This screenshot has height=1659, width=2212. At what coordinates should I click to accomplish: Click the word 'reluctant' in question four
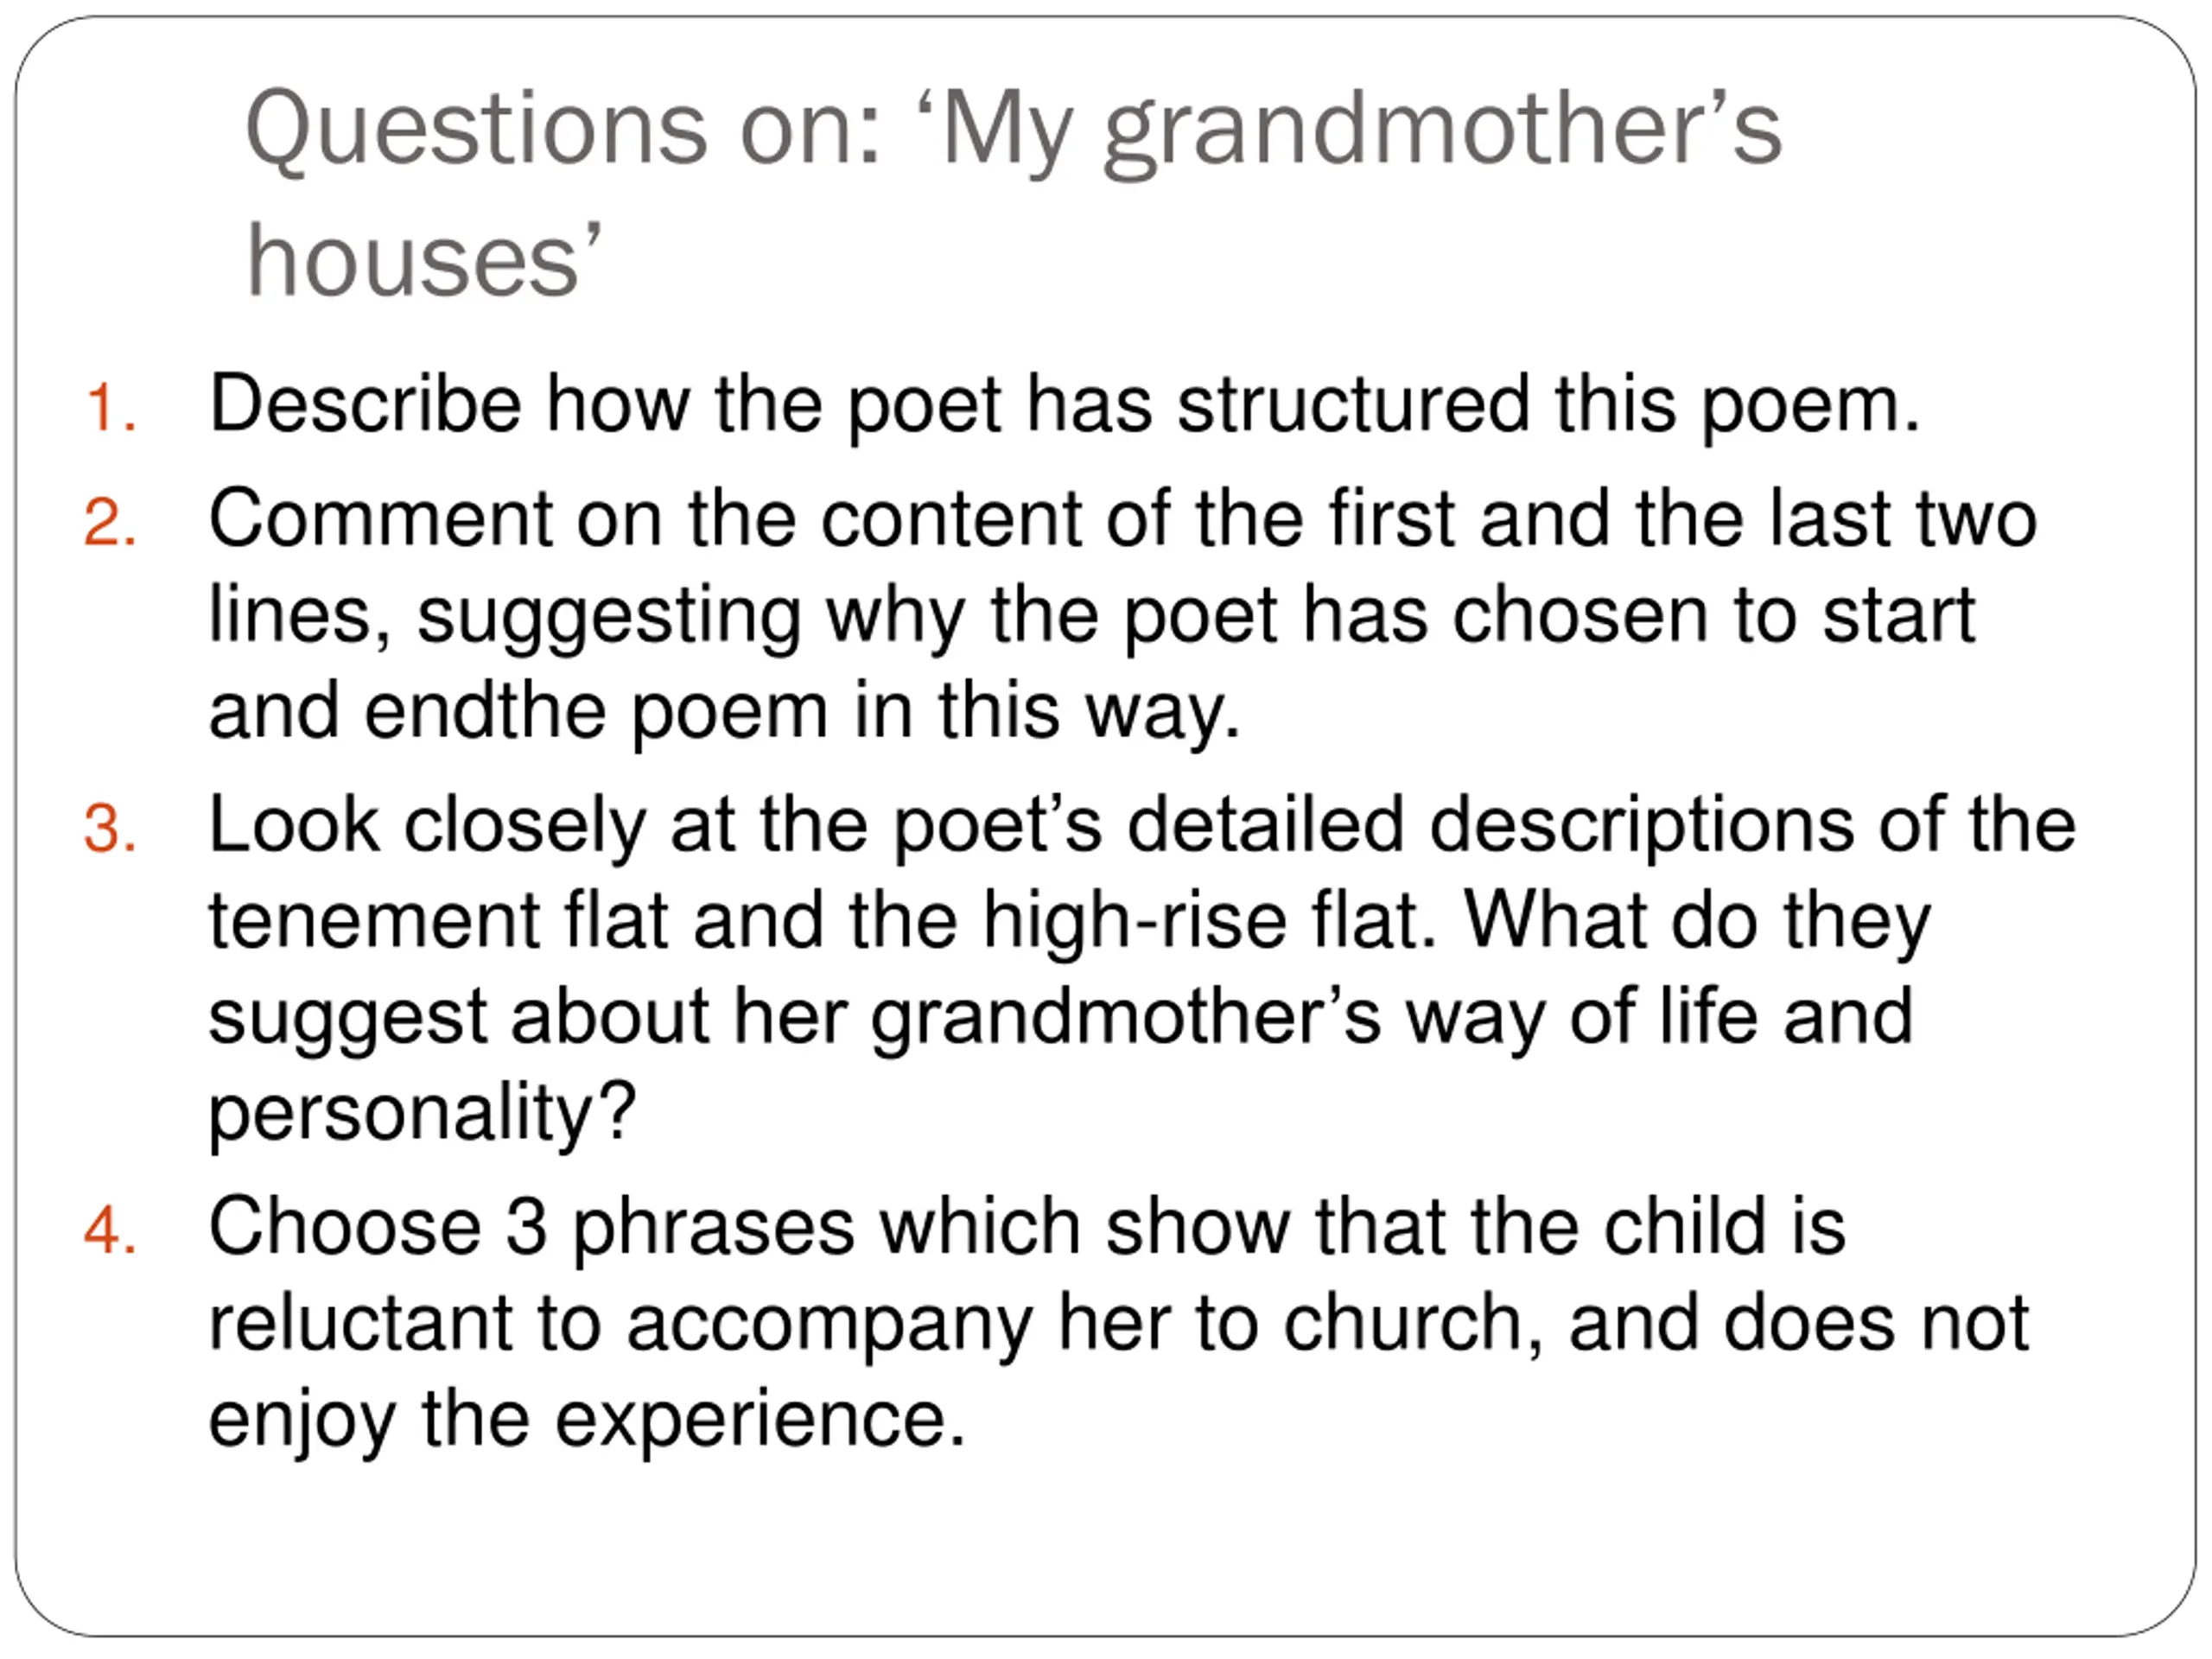(x=361, y=1323)
